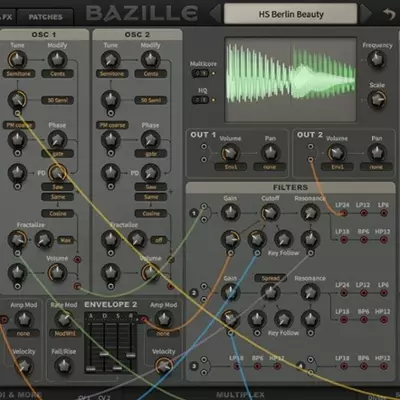Click the OSC 1 Tune knob
The width and height of the screenshot is (400, 400).
[x=17, y=60]
